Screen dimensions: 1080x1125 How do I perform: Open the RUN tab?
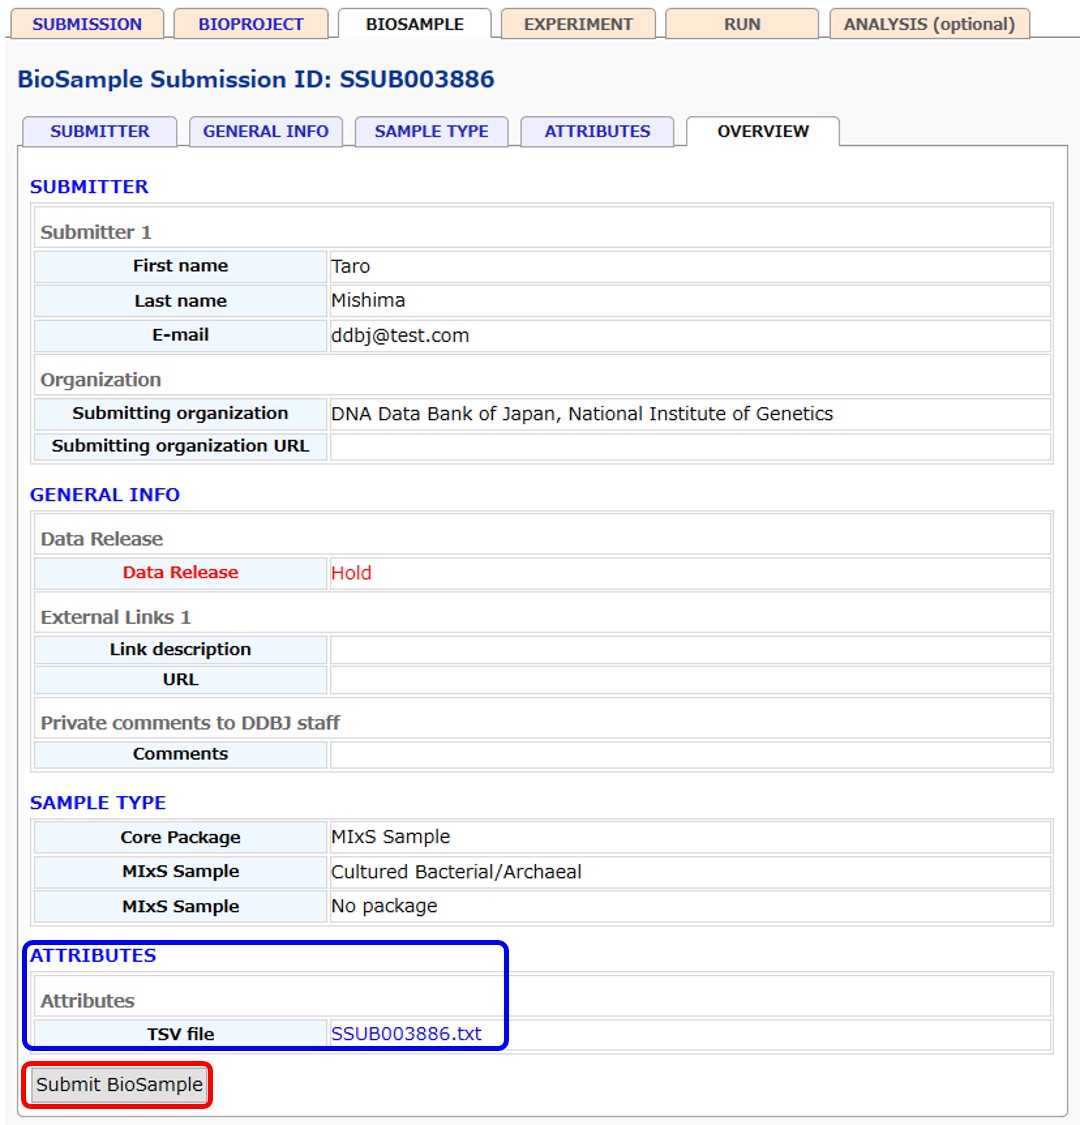tap(742, 24)
